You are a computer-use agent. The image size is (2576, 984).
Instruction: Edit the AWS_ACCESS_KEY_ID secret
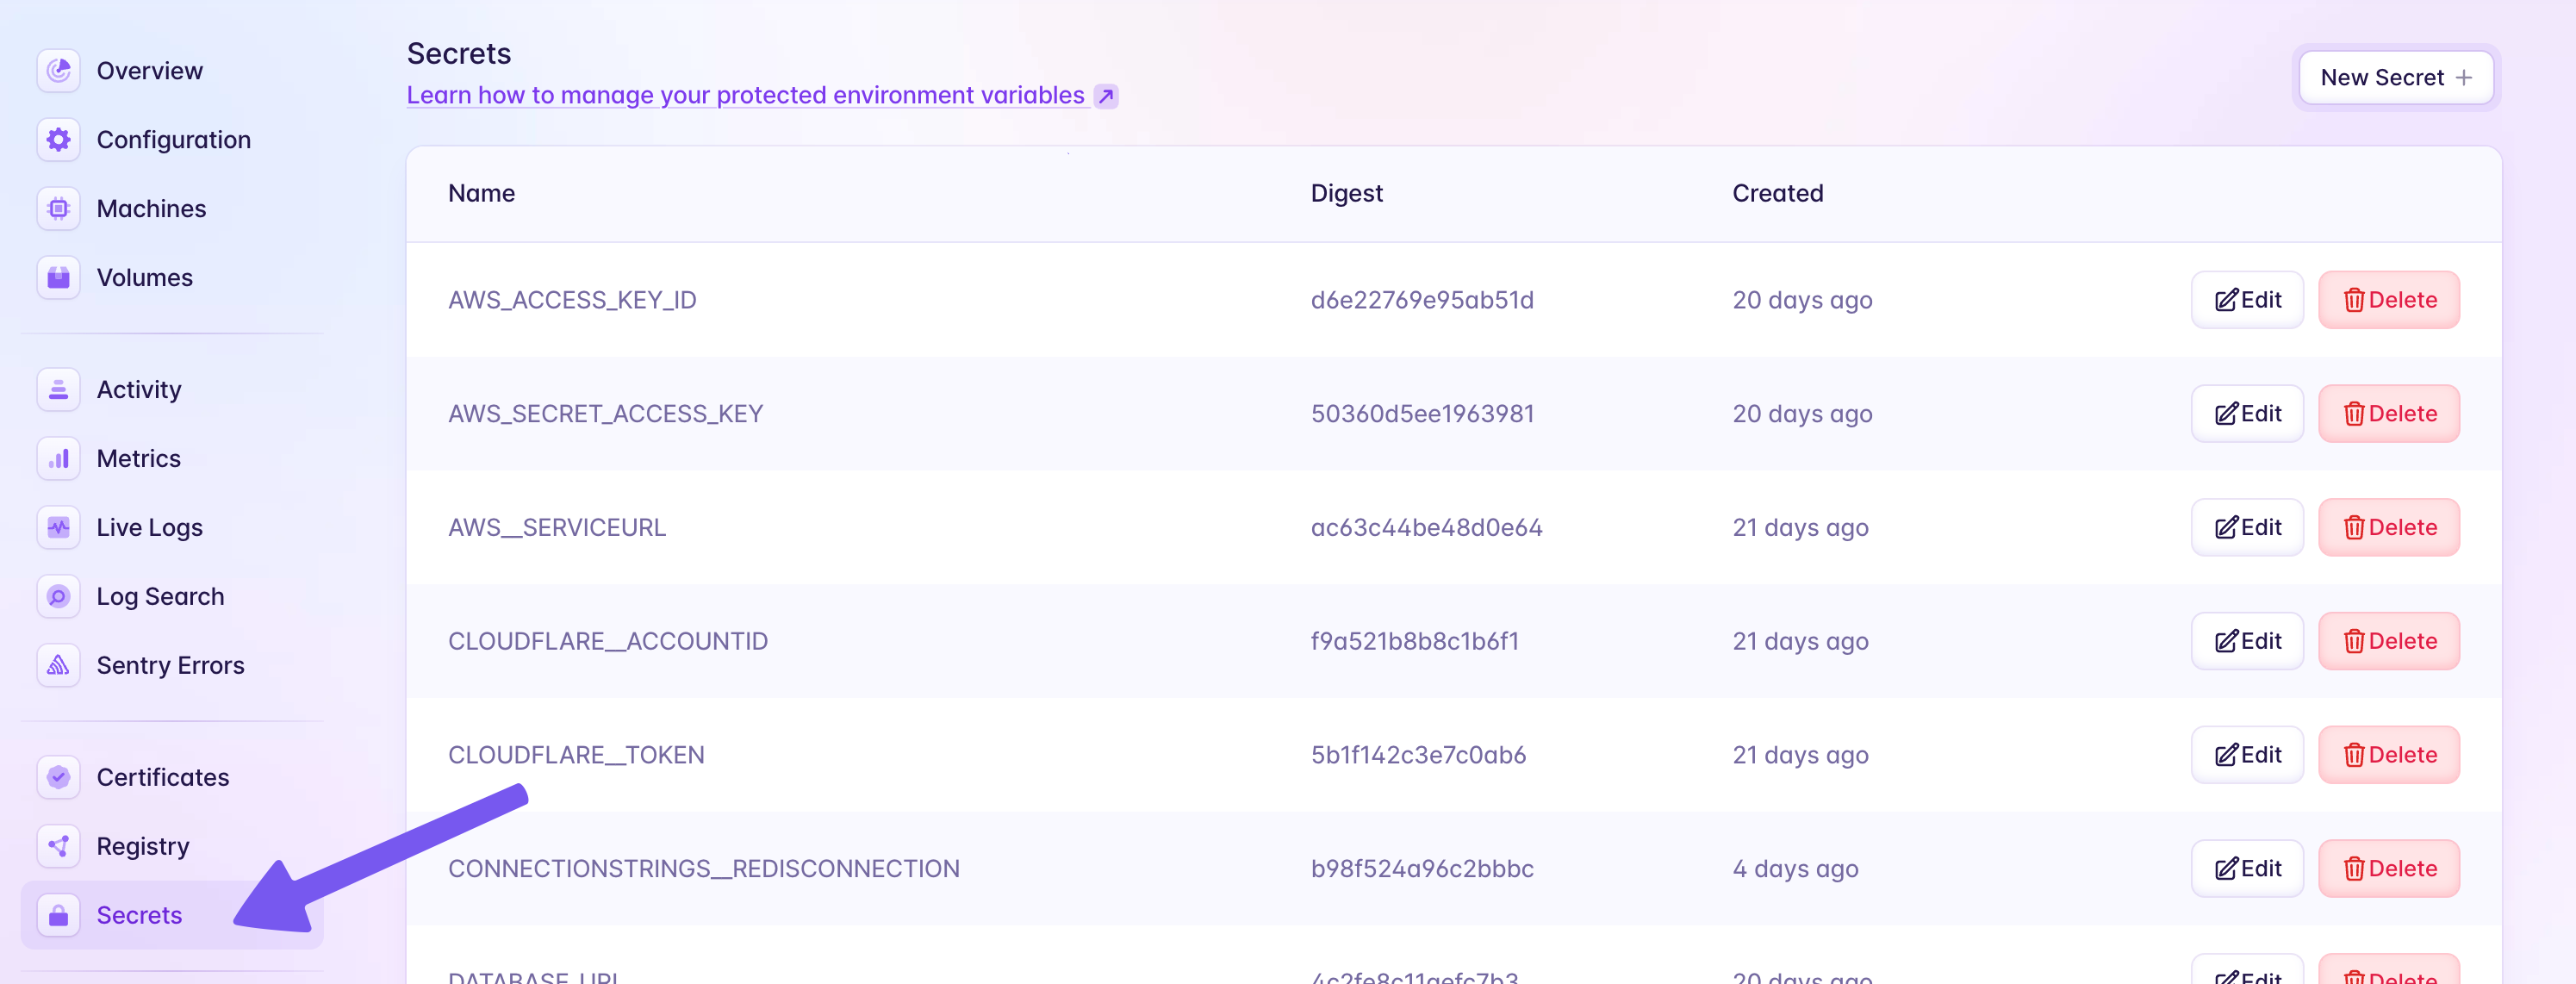click(2247, 300)
